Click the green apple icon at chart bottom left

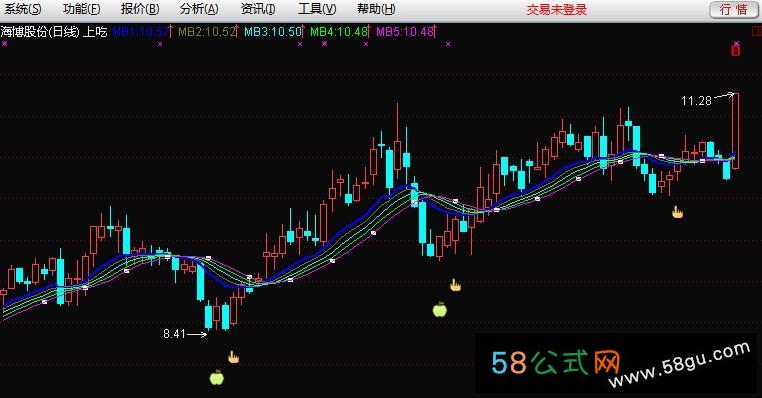pyautogui.click(x=216, y=377)
